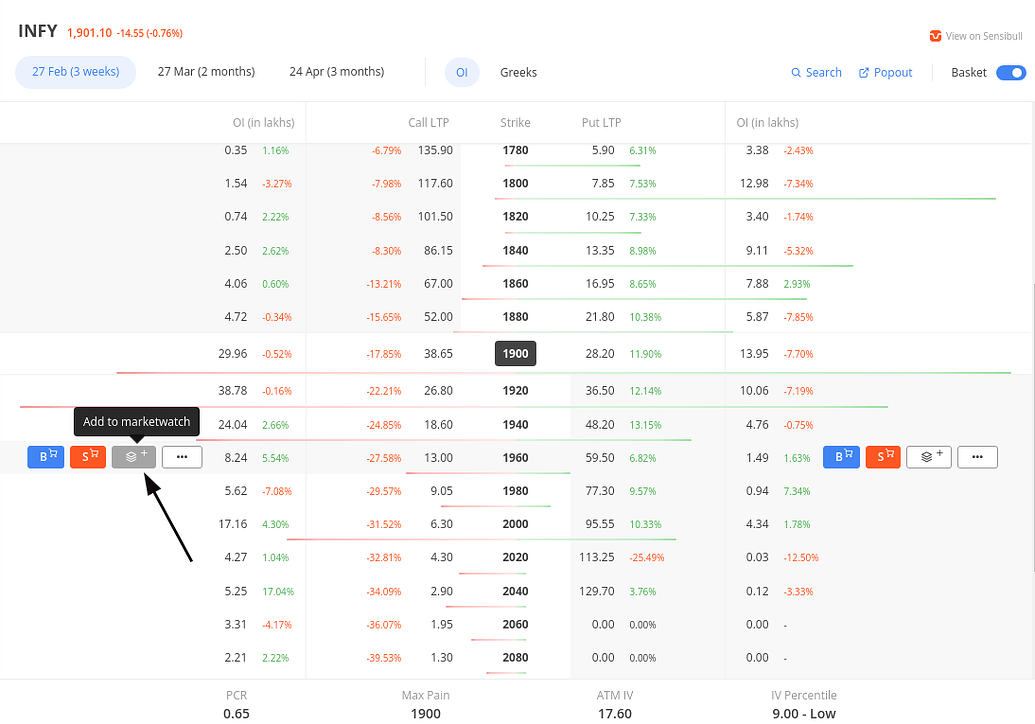Screen dimensions: 1035x724
Task: Add the 1960 put to marketwatch
Action: click(x=929, y=456)
